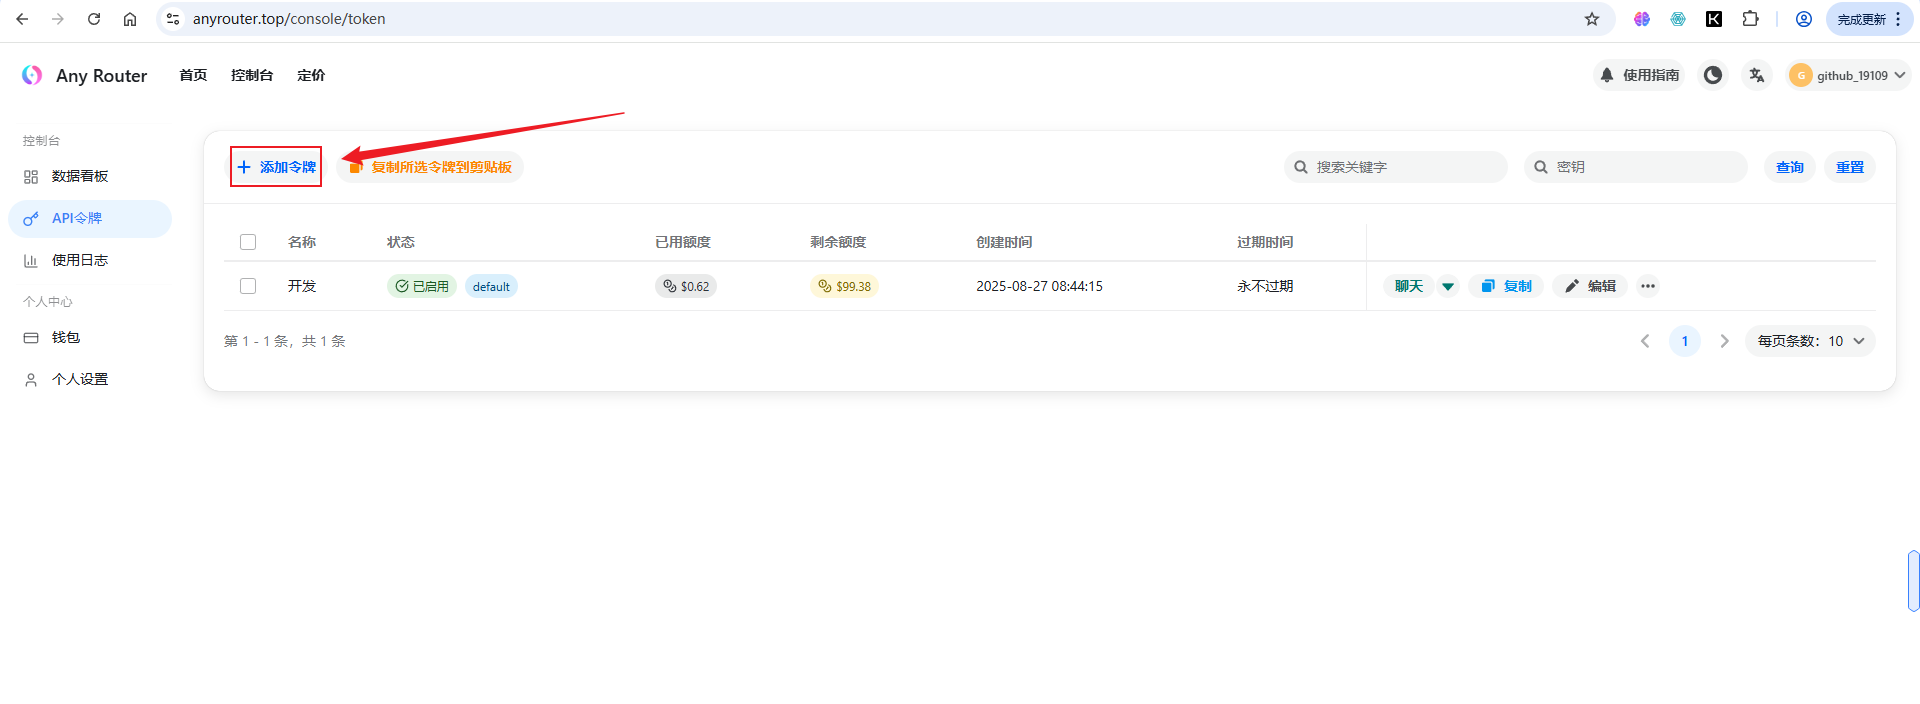Screen dimensions: 1920x704
Task: Open 首页 in top navigation
Action: pos(193,75)
